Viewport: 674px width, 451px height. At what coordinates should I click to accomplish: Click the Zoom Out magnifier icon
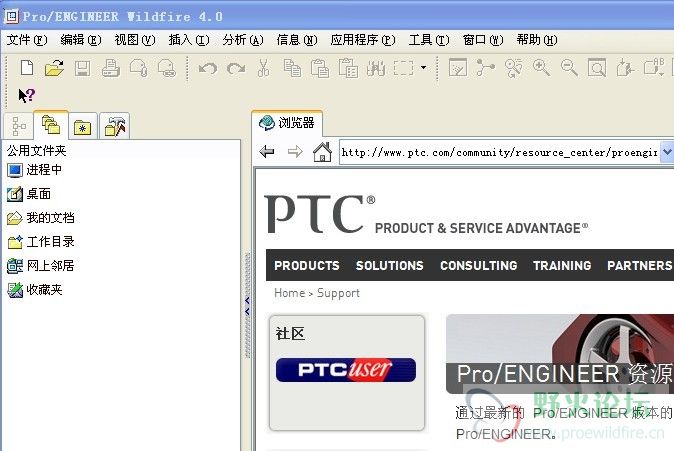pos(569,68)
